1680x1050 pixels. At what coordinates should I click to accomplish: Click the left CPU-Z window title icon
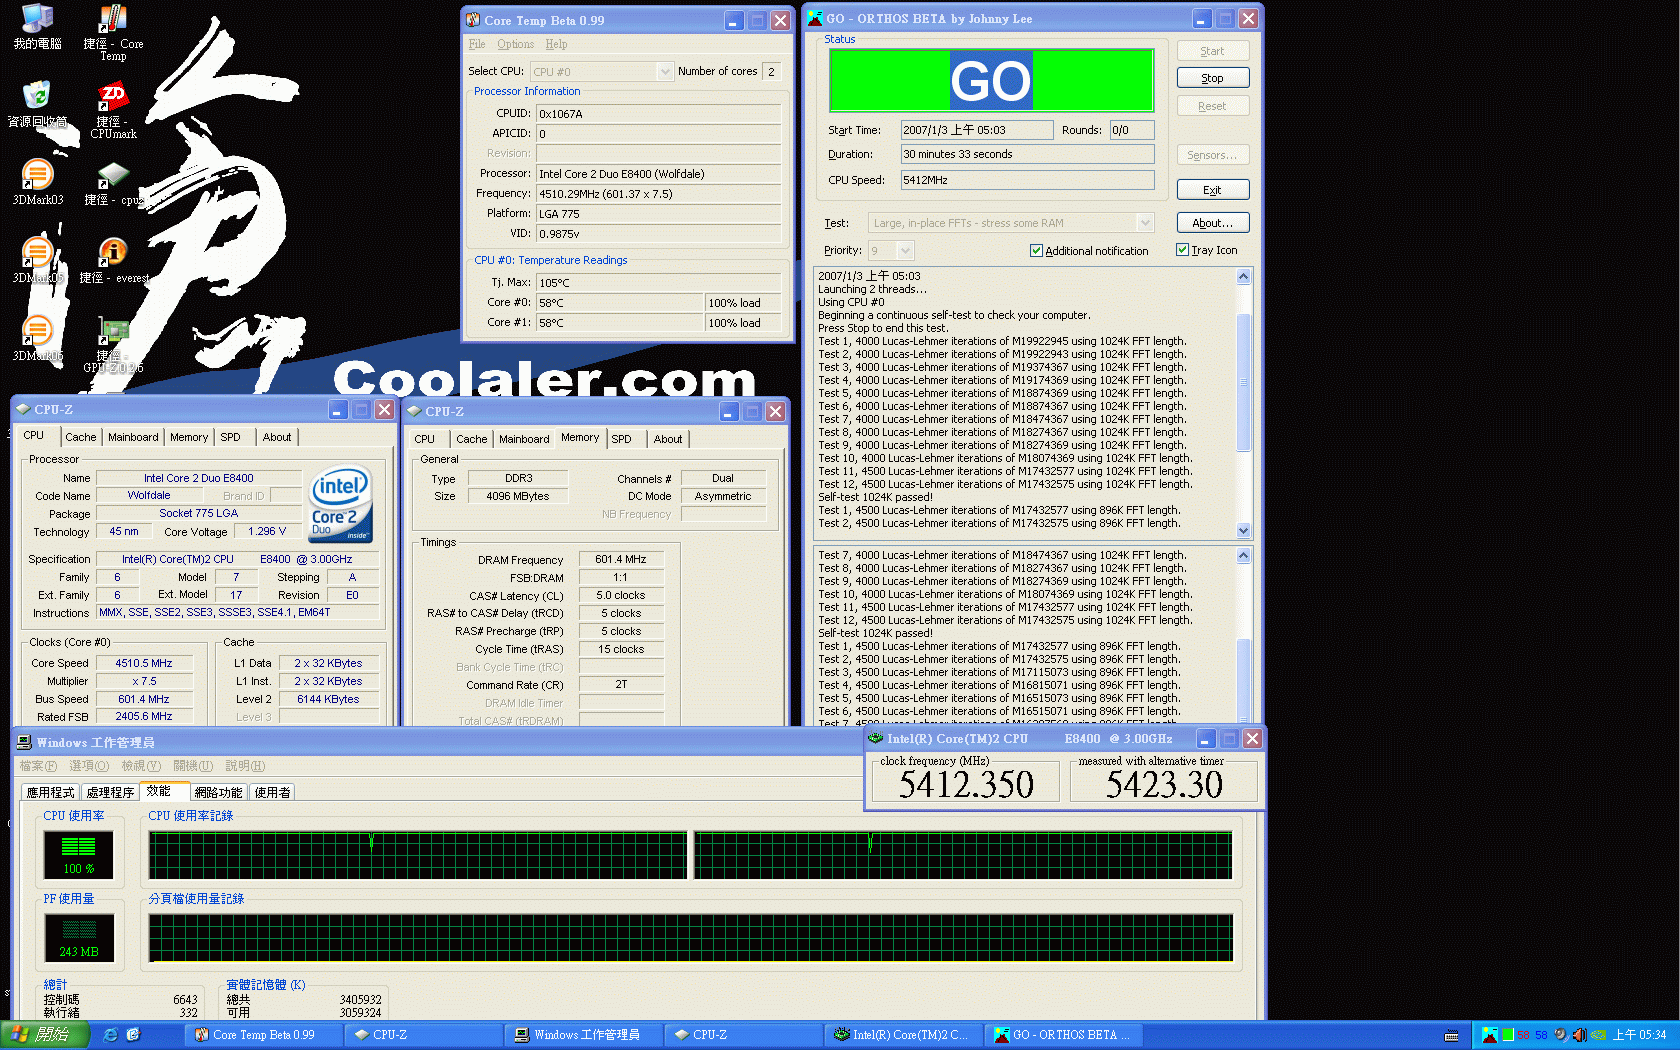pyautogui.click(x=24, y=409)
